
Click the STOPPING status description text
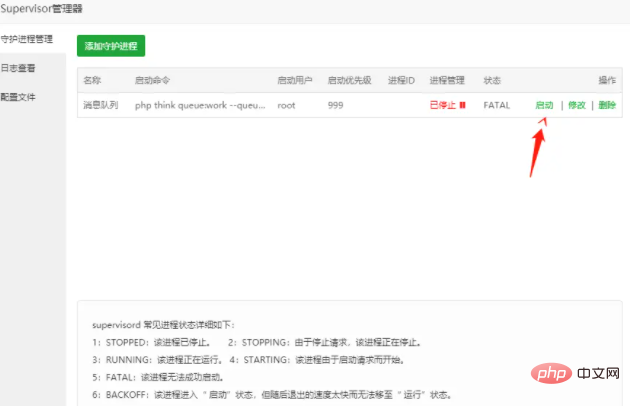pos(325,342)
